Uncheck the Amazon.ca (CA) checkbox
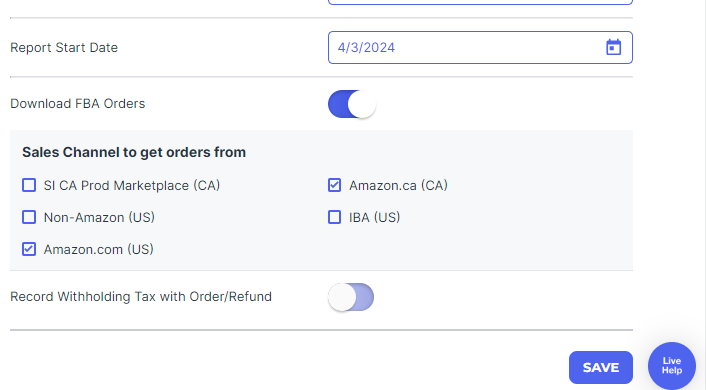This screenshot has height=390, width=706. coord(335,185)
